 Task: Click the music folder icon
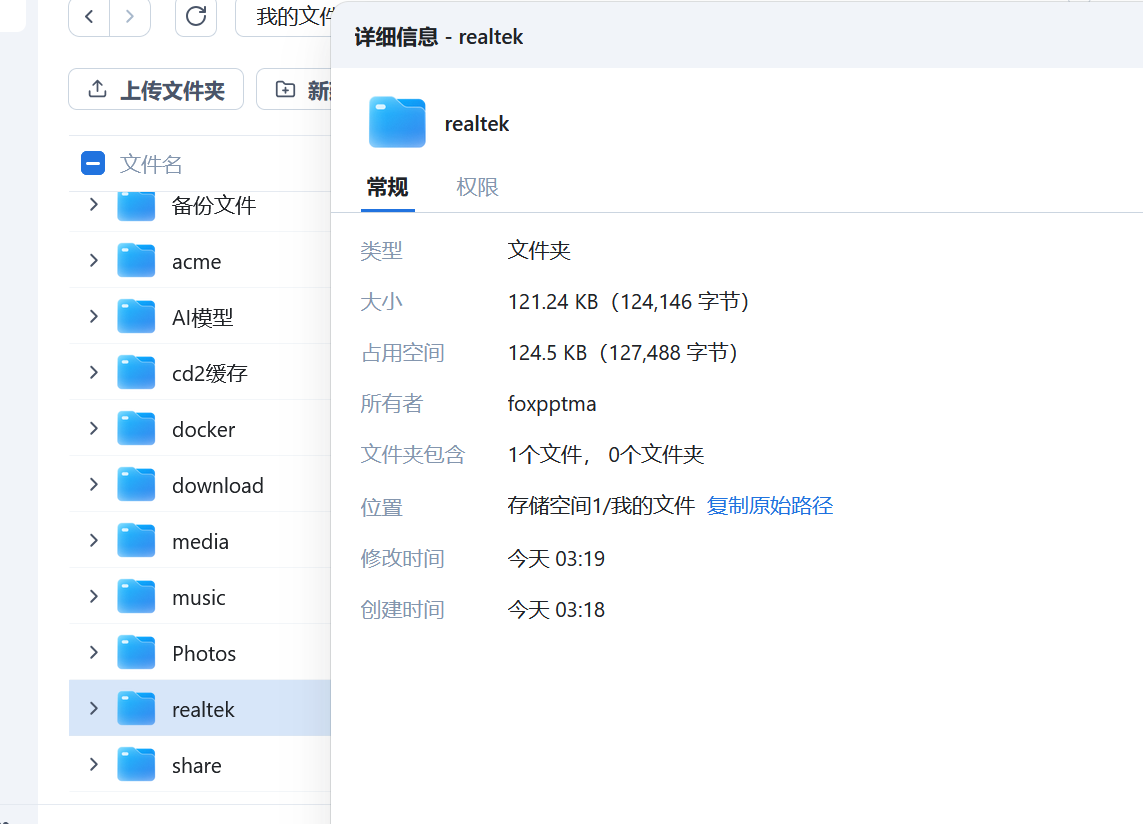136,596
